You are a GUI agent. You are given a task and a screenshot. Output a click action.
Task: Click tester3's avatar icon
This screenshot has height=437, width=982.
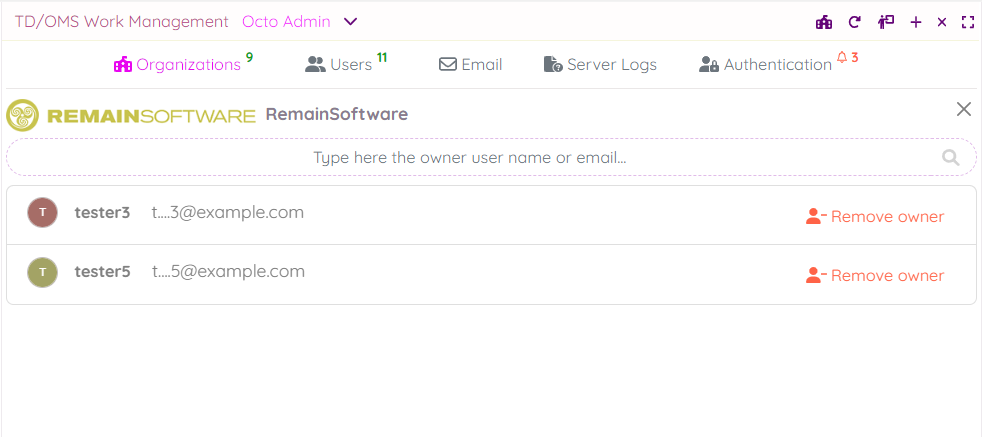pyautogui.click(x=42, y=213)
